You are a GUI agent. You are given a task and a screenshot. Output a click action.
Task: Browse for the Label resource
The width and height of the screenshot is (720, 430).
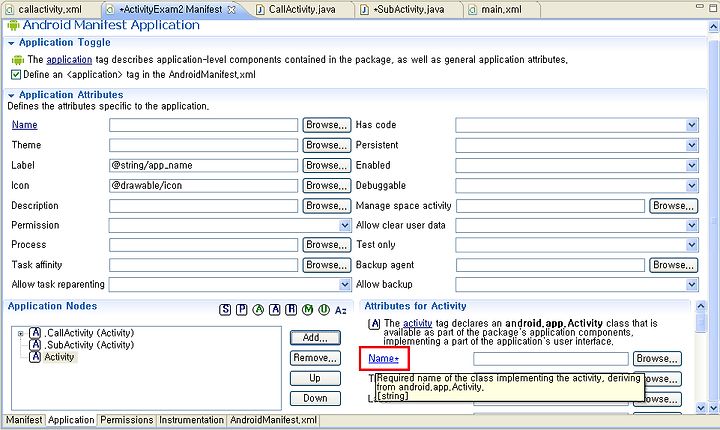click(326, 165)
